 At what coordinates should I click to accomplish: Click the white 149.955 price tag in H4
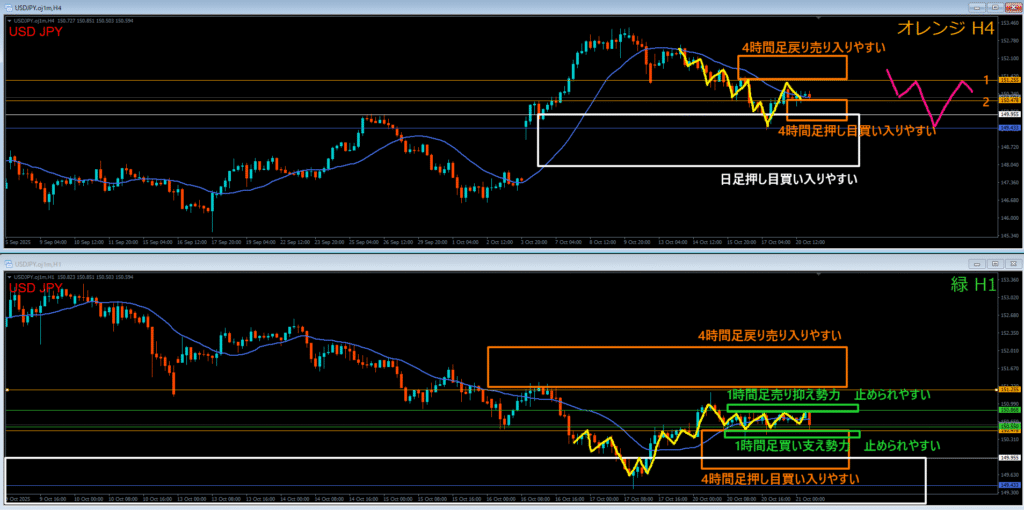pos(1008,114)
